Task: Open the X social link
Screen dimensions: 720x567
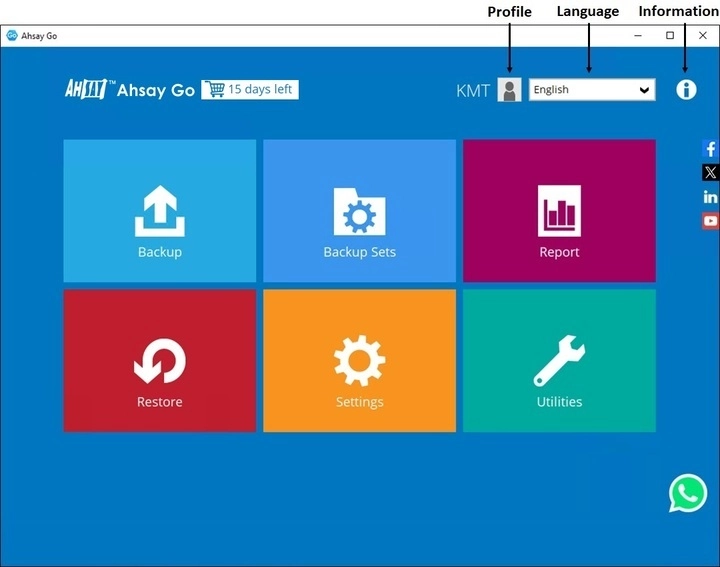Action: [x=710, y=173]
